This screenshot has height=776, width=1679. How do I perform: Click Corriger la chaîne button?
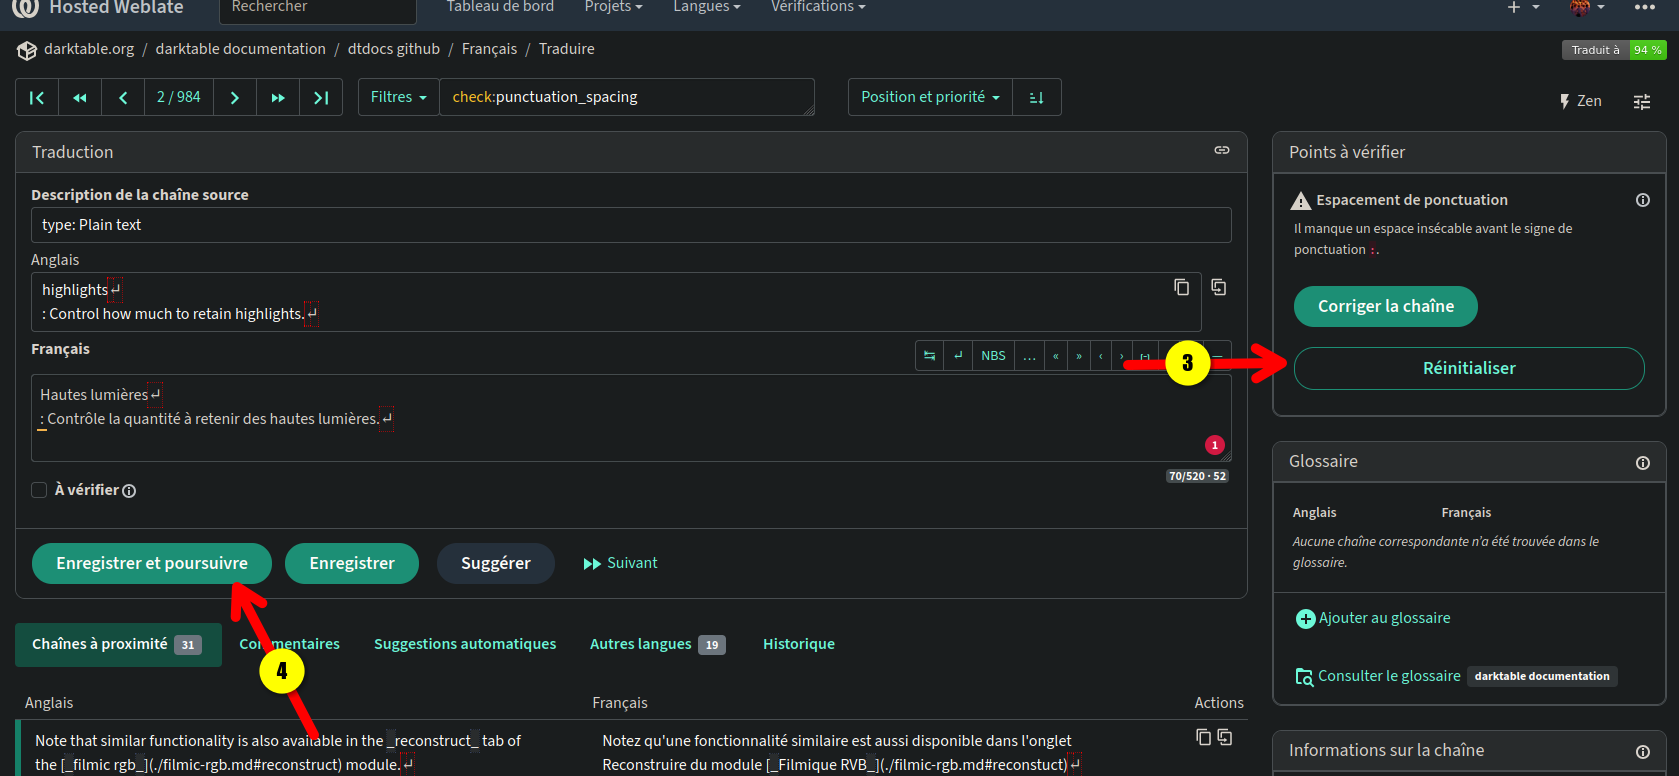point(1386,306)
